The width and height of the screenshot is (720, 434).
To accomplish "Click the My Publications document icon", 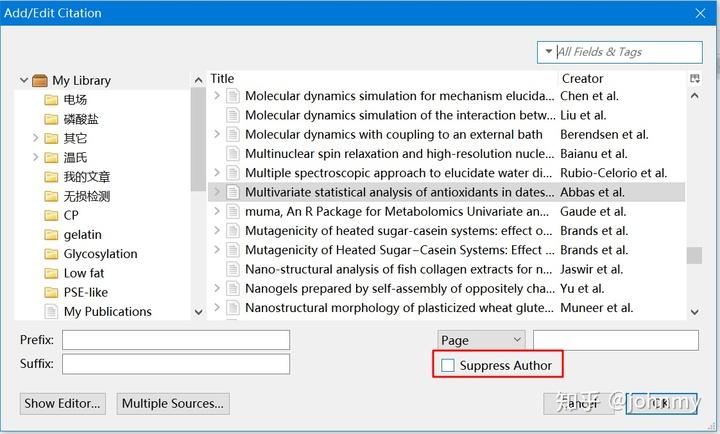I will pyautogui.click(x=51, y=311).
